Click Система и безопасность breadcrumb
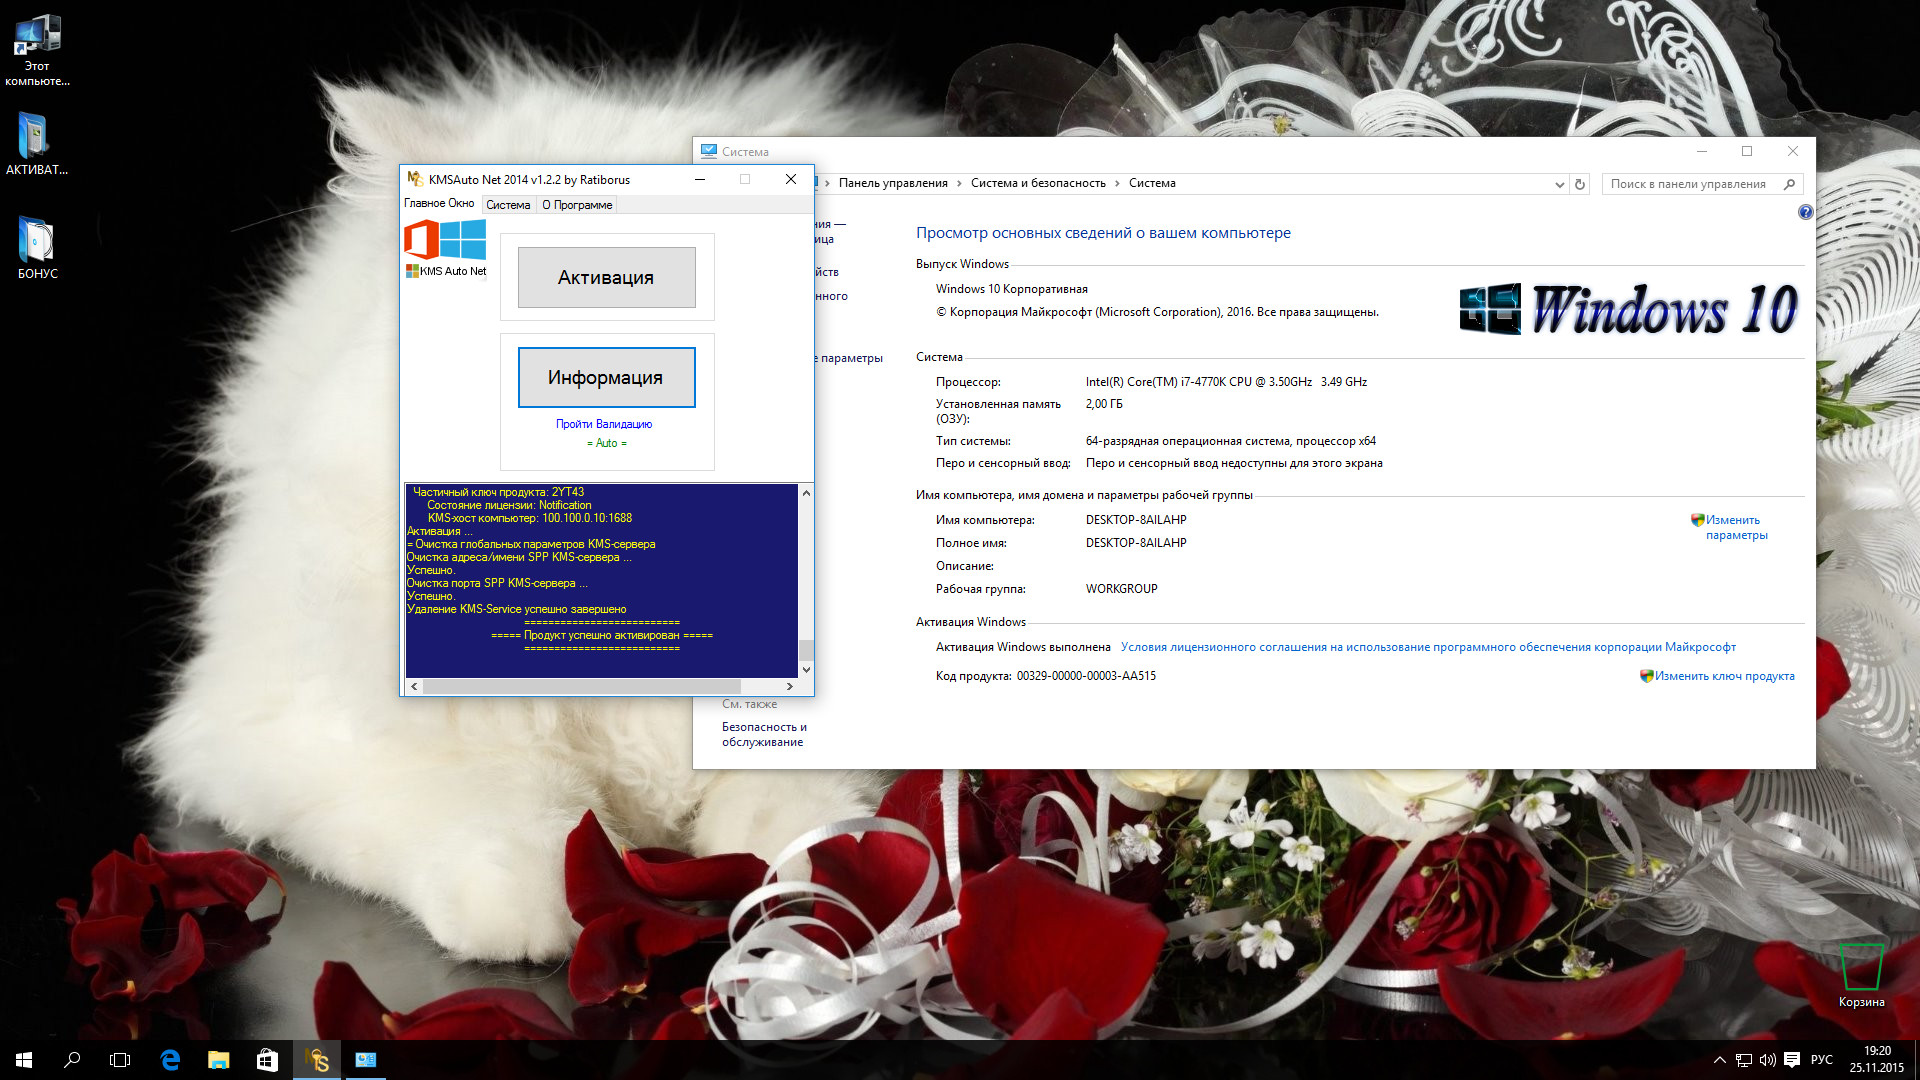This screenshot has height=1080, width=1920. (x=1038, y=183)
